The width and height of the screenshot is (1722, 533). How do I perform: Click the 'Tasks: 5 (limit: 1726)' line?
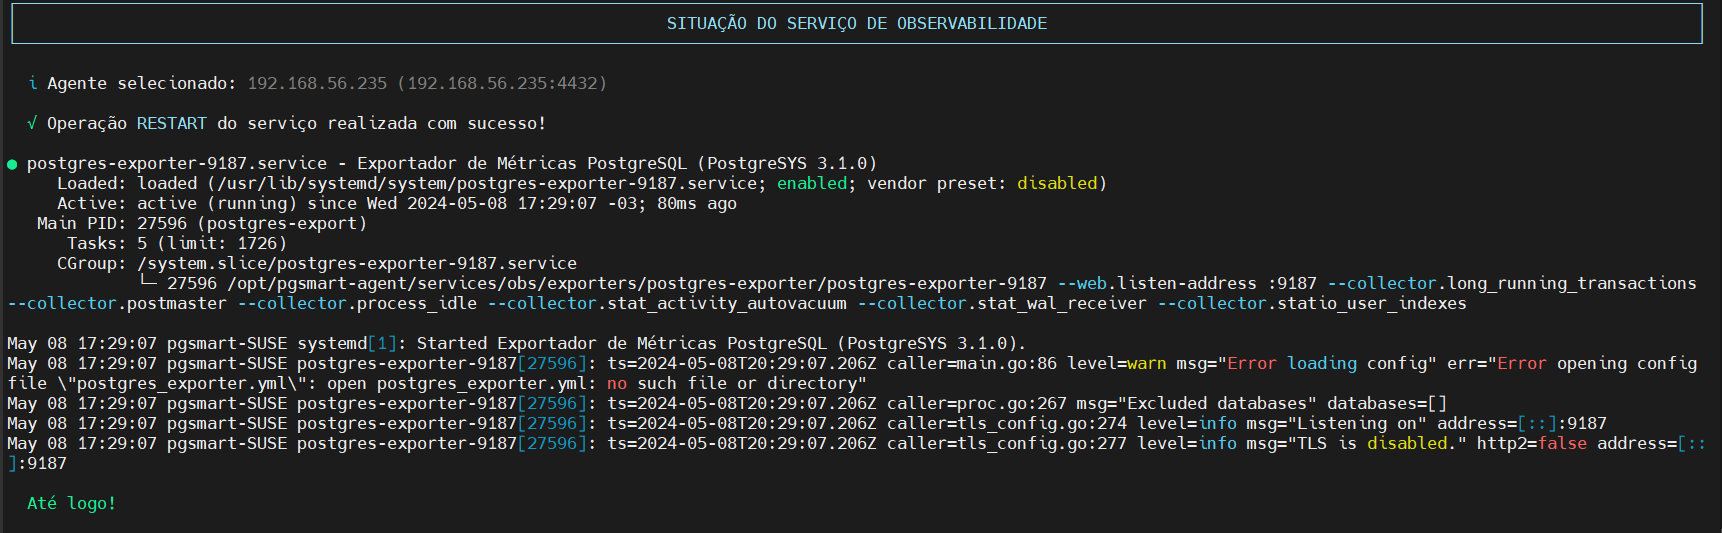[177, 243]
